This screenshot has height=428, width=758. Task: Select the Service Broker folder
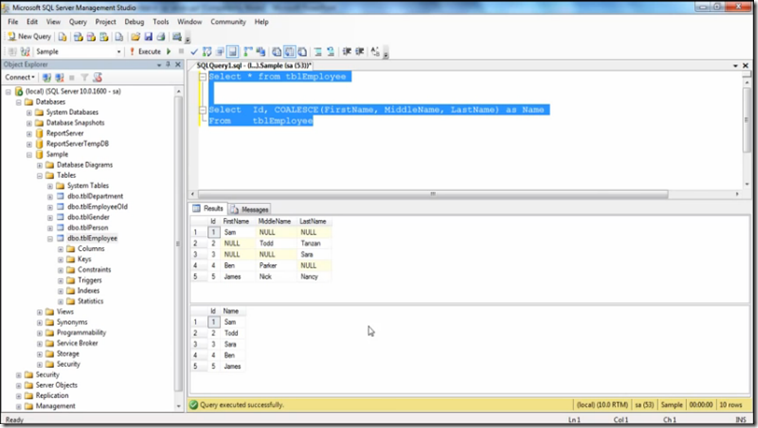click(x=77, y=343)
